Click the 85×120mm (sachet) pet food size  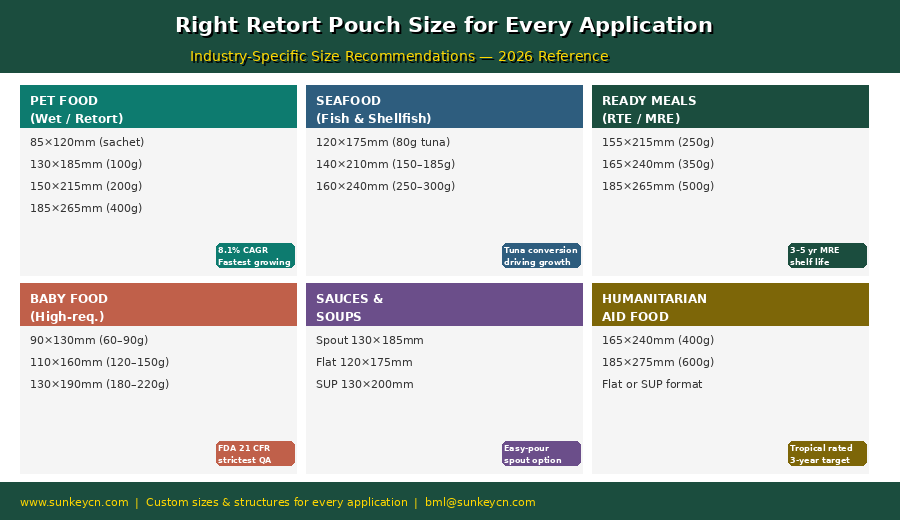click(x=87, y=142)
